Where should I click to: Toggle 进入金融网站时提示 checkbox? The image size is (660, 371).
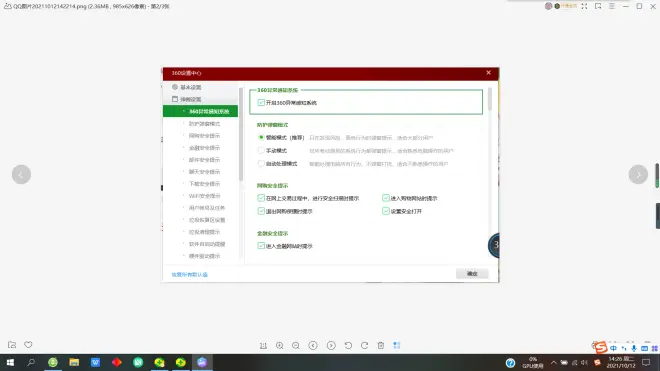(x=261, y=246)
